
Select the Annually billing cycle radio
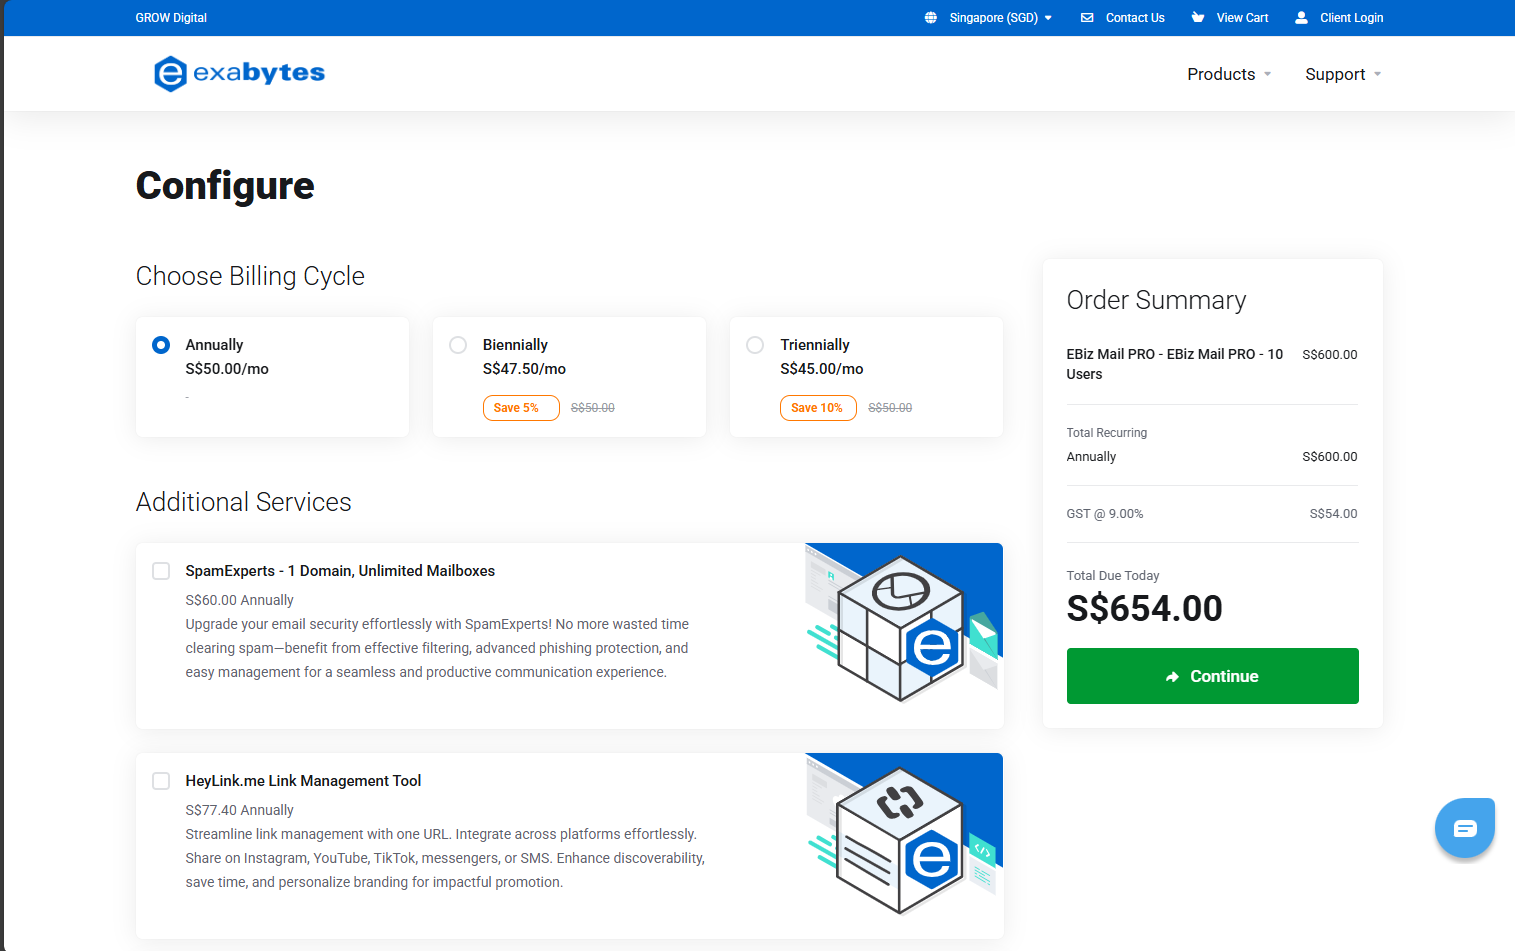click(161, 345)
